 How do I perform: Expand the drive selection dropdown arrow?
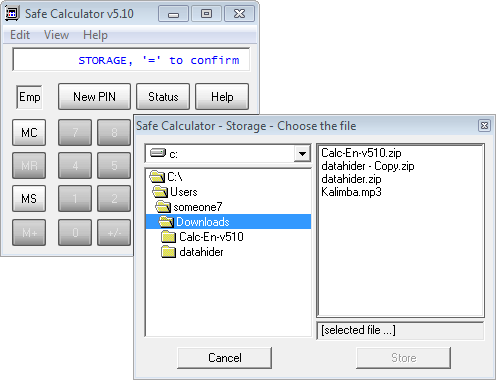click(302, 154)
